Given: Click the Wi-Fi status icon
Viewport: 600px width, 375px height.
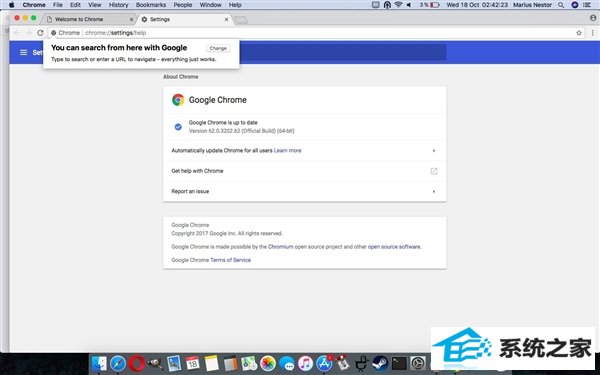Looking at the screenshot, I should click(x=398, y=5).
